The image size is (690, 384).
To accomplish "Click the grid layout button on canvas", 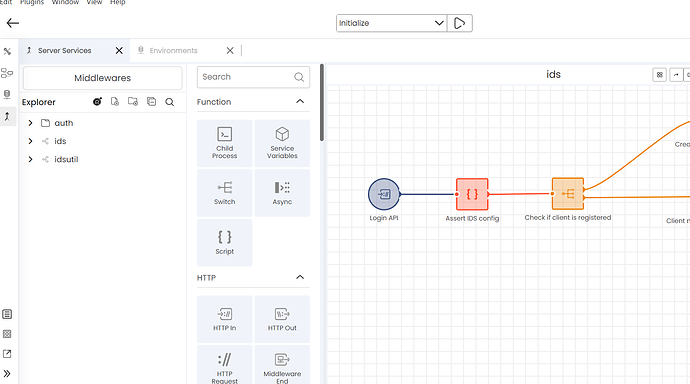I will coord(659,75).
